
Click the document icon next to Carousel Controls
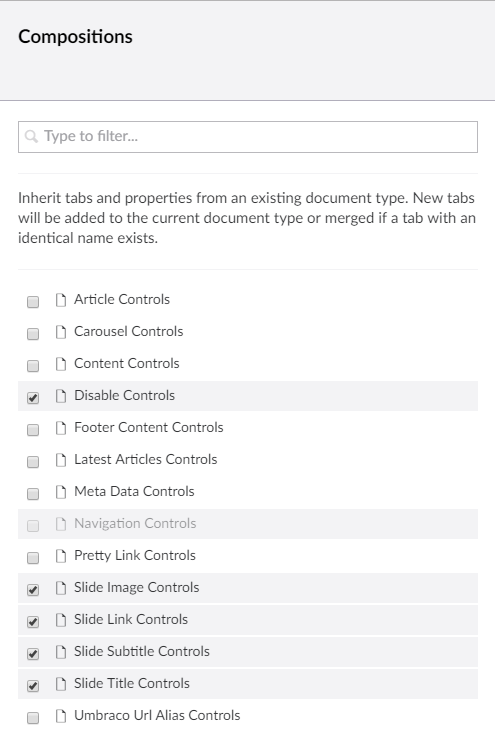61,332
